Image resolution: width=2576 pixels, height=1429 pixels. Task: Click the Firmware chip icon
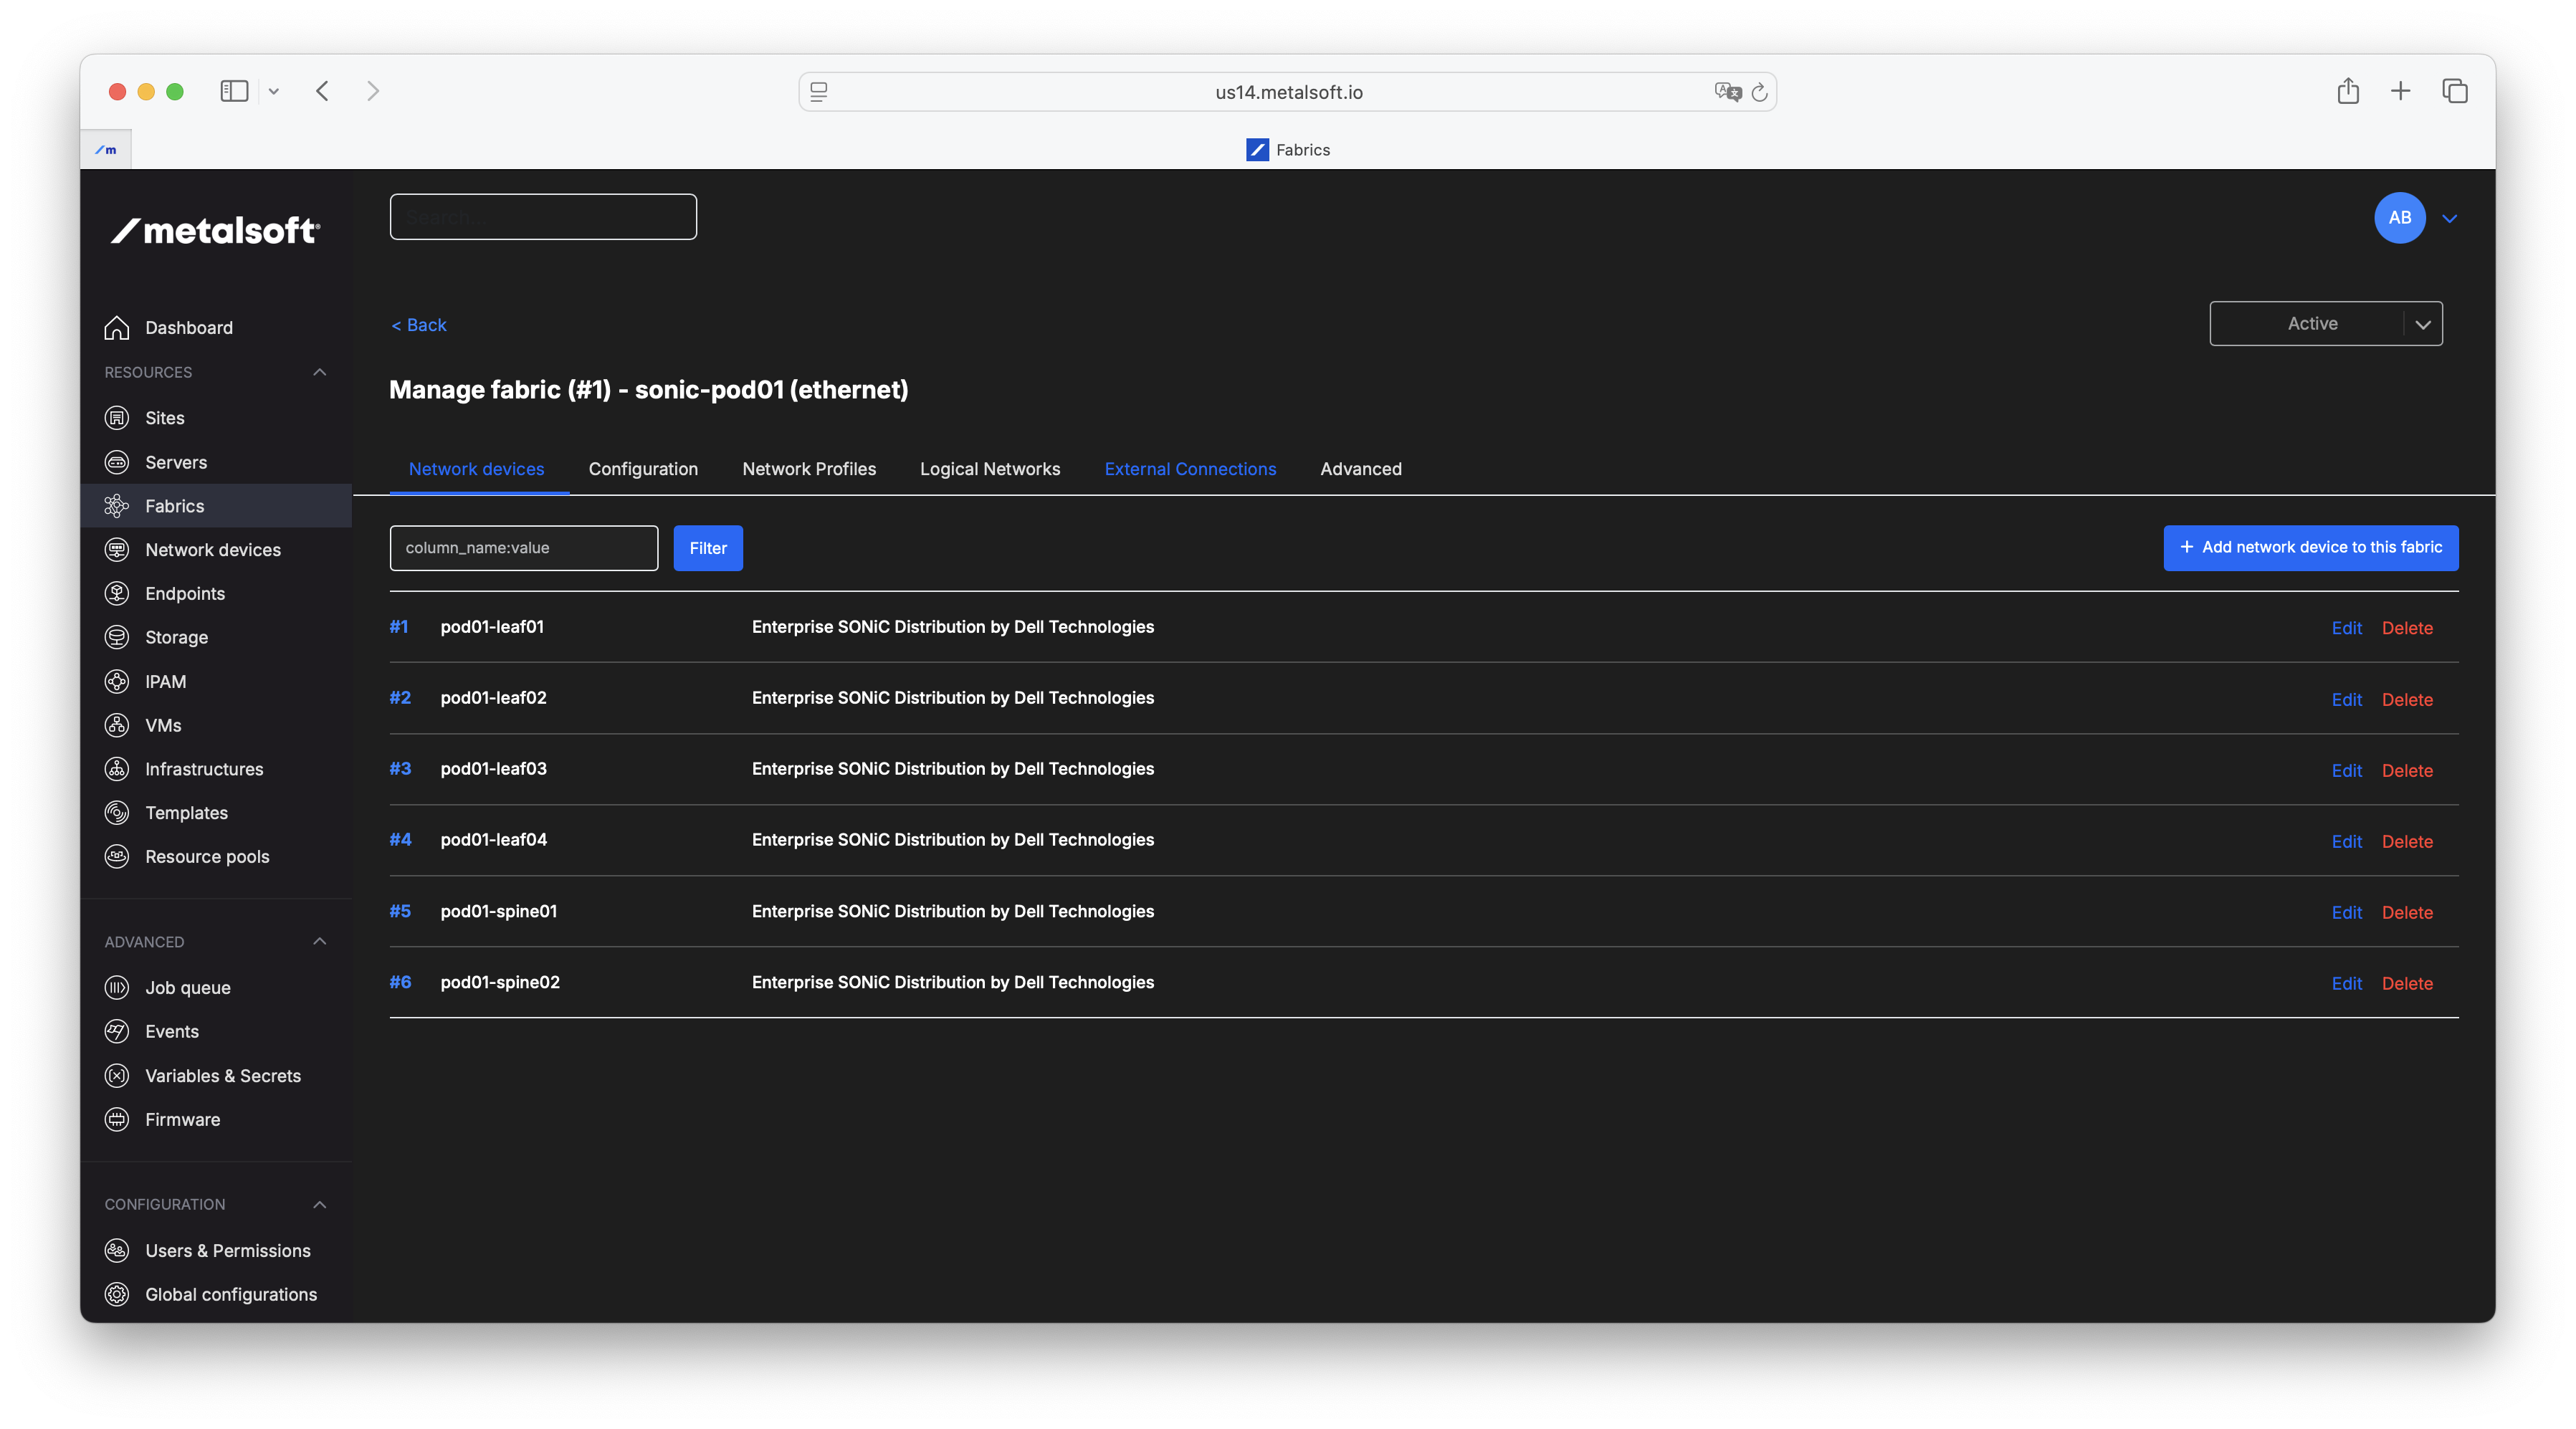(x=117, y=1119)
